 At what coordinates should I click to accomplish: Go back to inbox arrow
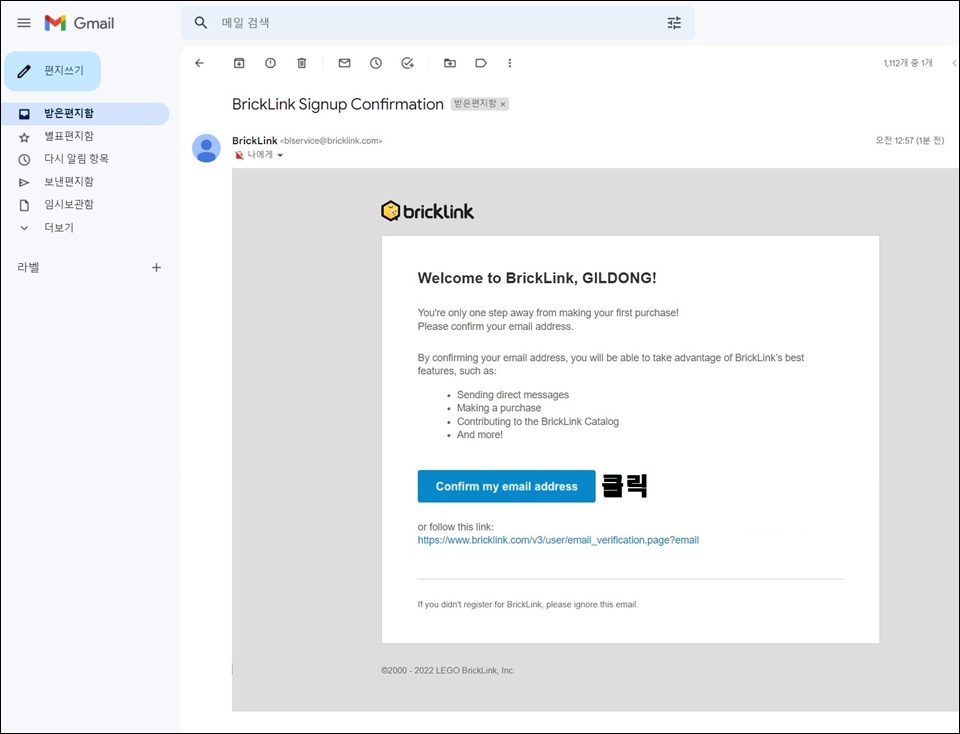200,63
